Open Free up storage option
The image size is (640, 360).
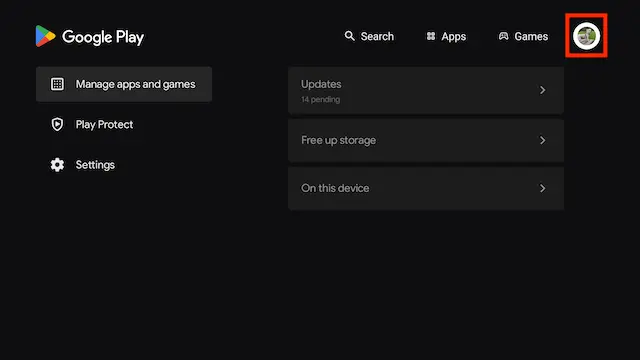point(426,140)
